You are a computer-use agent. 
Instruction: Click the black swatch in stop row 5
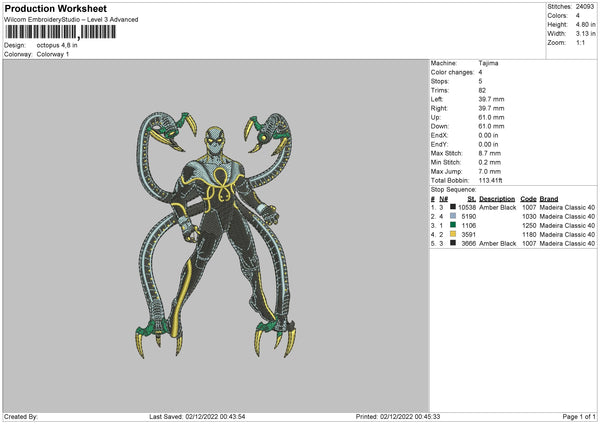[x=453, y=243]
